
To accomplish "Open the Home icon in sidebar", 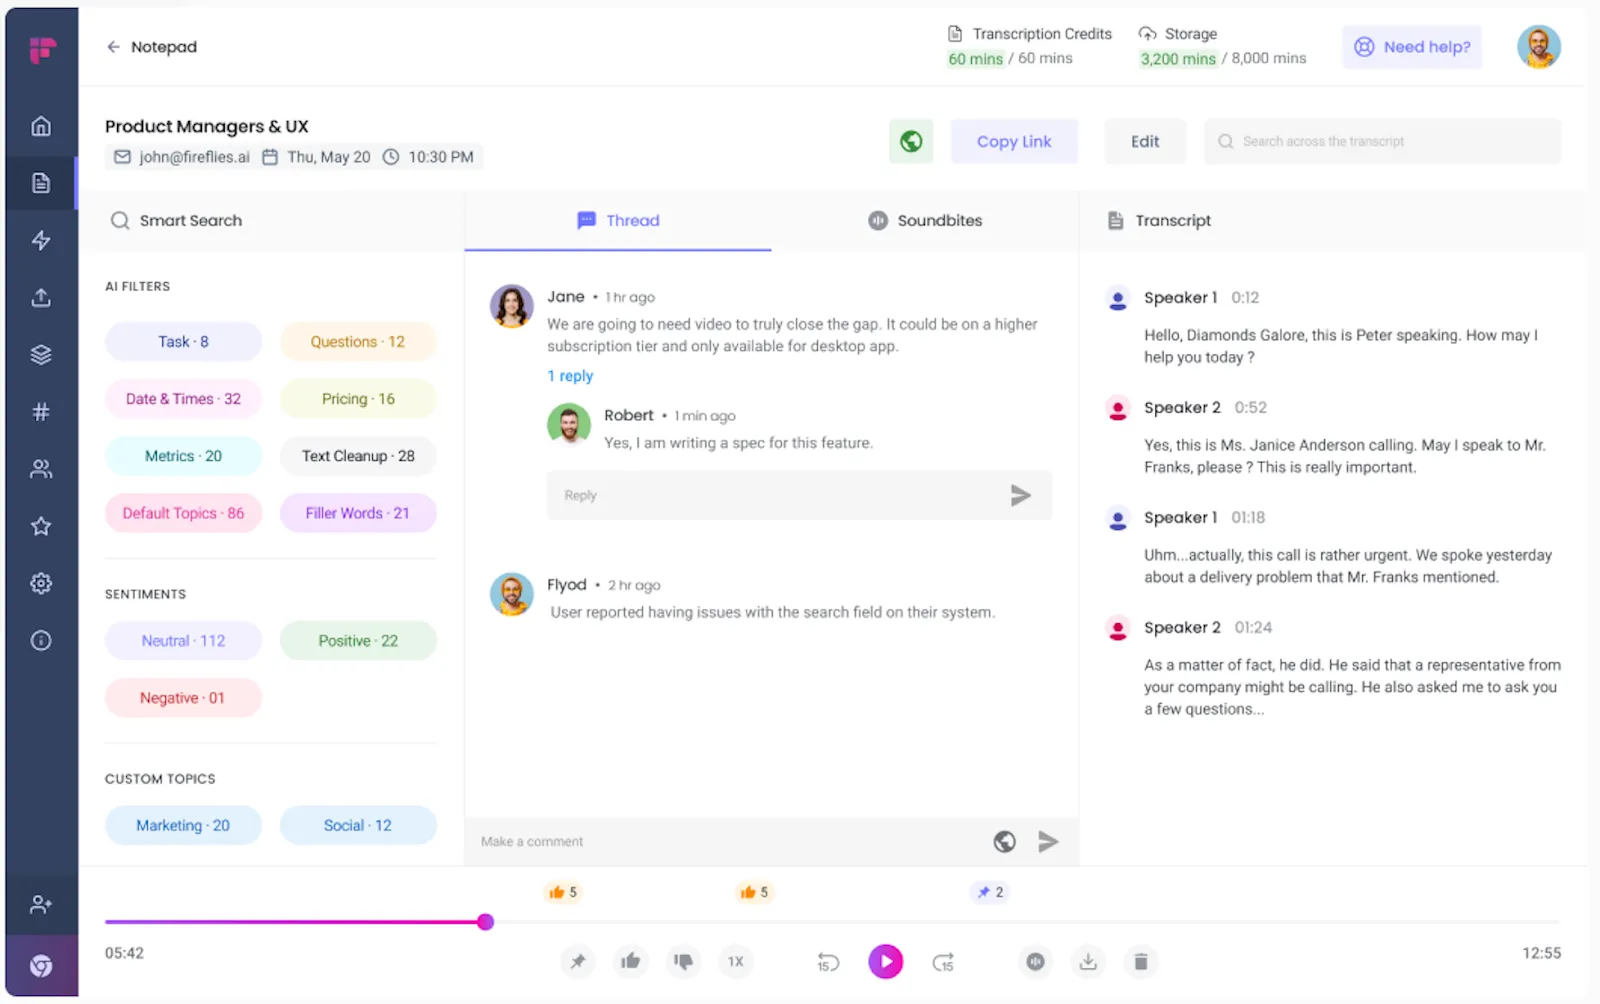I will pyautogui.click(x=41, y=126).
